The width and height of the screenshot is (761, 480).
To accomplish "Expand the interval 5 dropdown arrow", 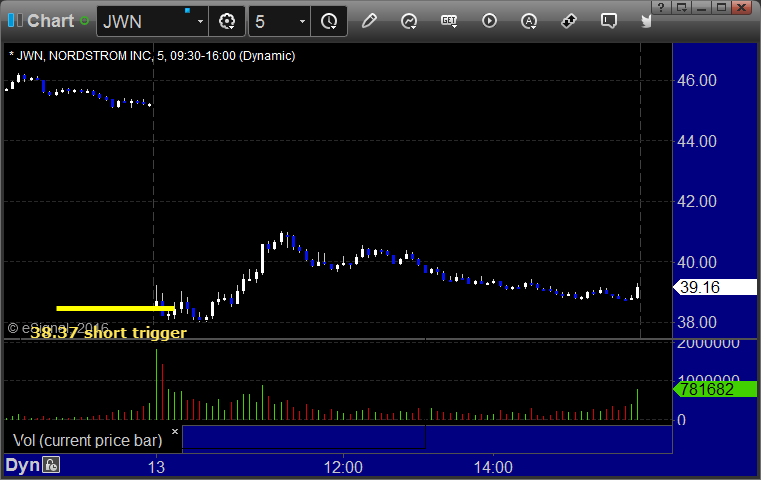I will point(302,21).
